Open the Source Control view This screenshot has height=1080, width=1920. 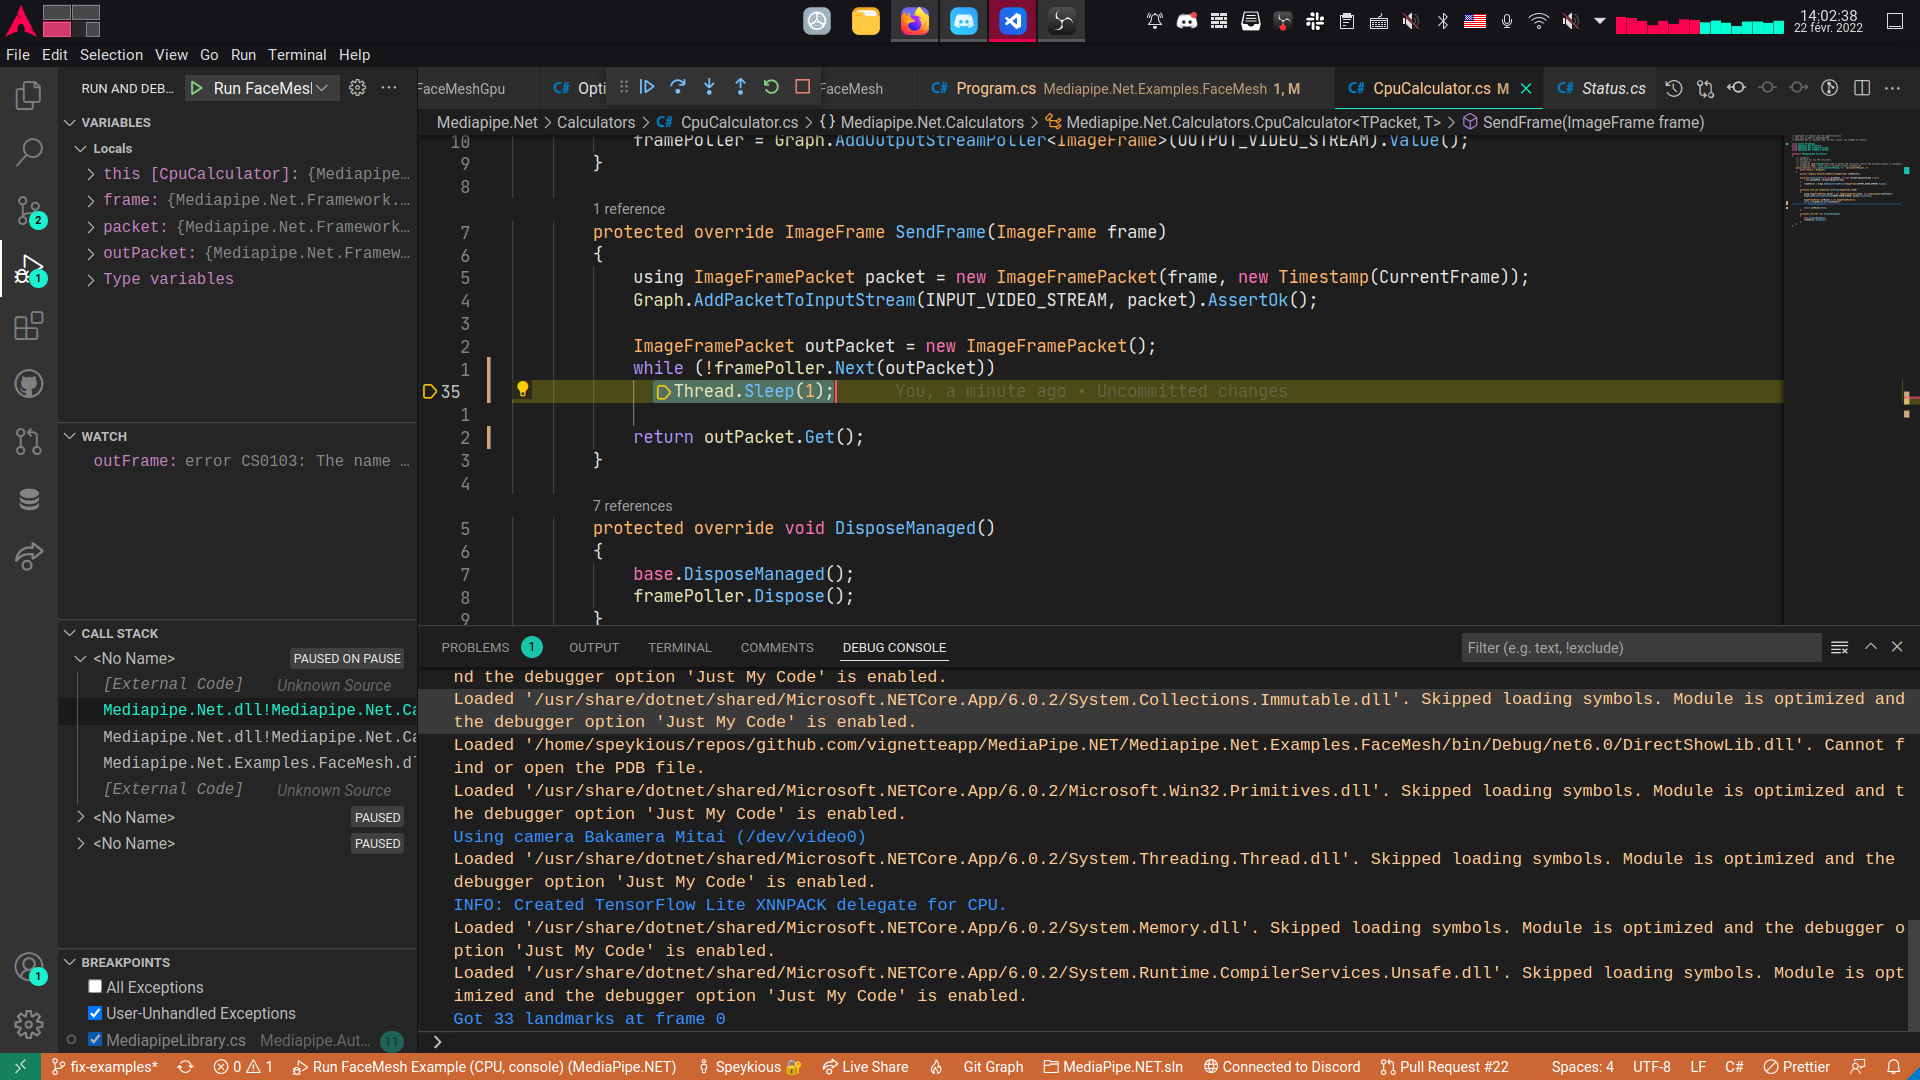coord(29,211)
